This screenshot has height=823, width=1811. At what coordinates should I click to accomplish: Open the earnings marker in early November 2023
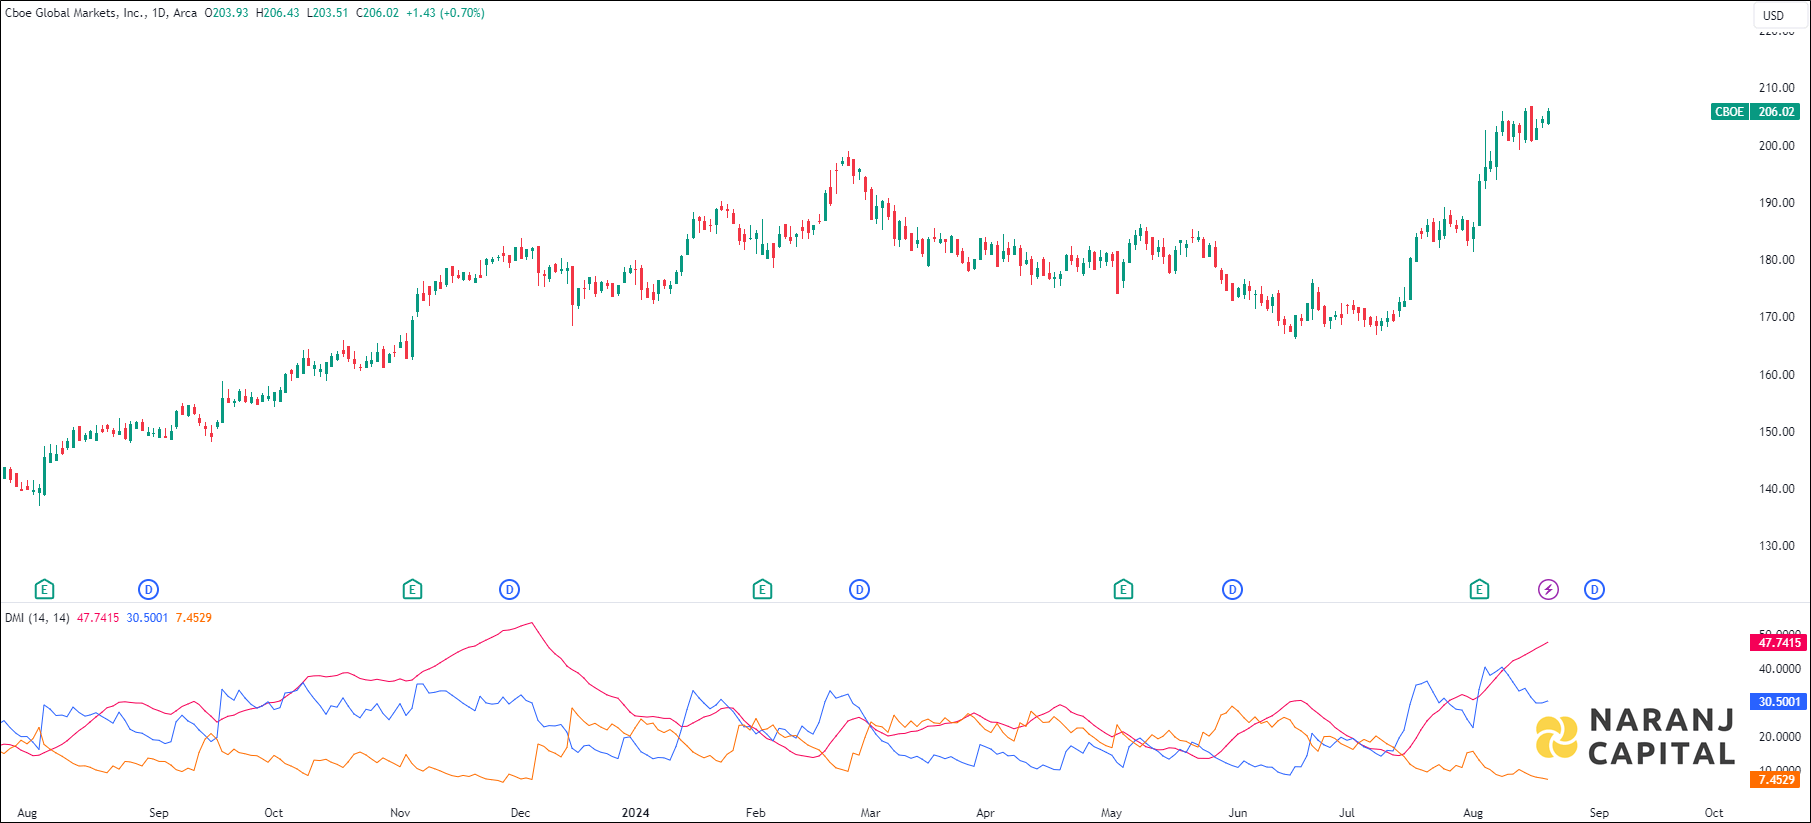pos(412,590)
